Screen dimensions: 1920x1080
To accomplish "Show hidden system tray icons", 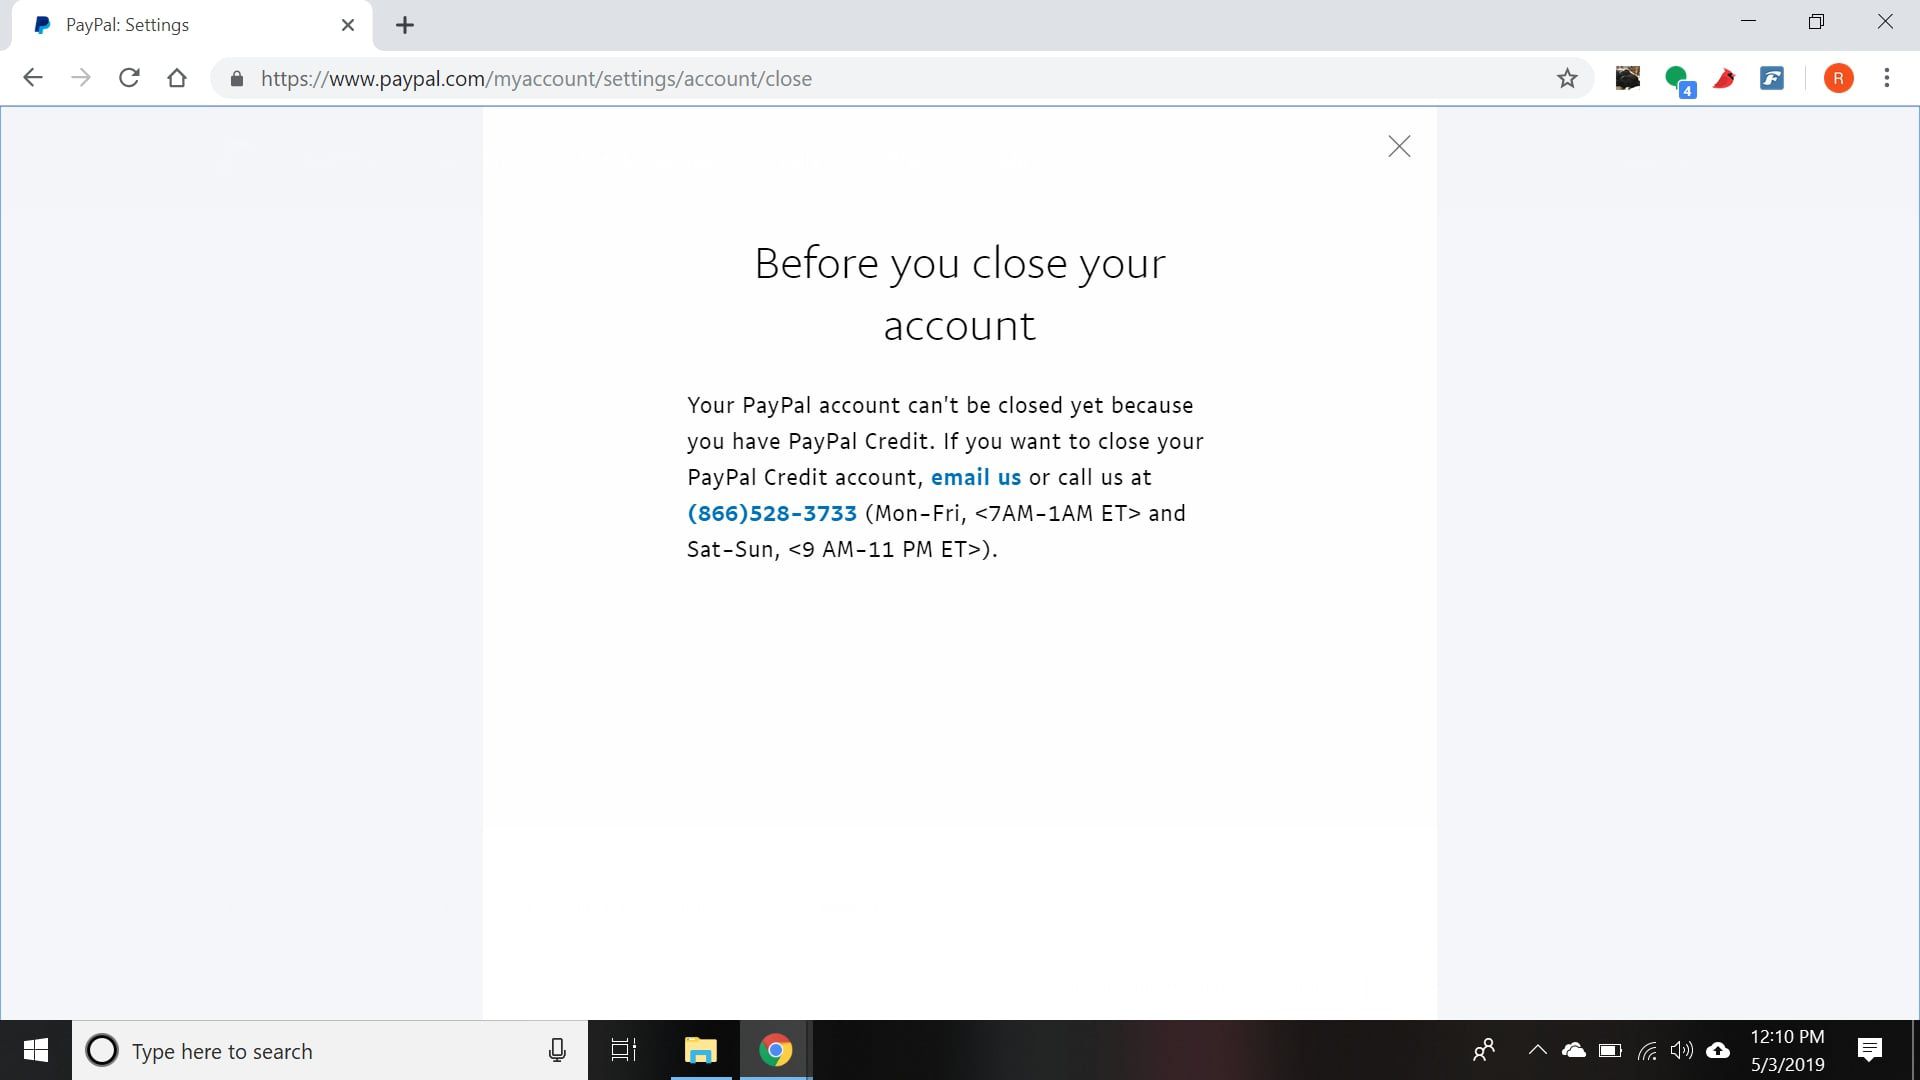I will (1538, 1050).
